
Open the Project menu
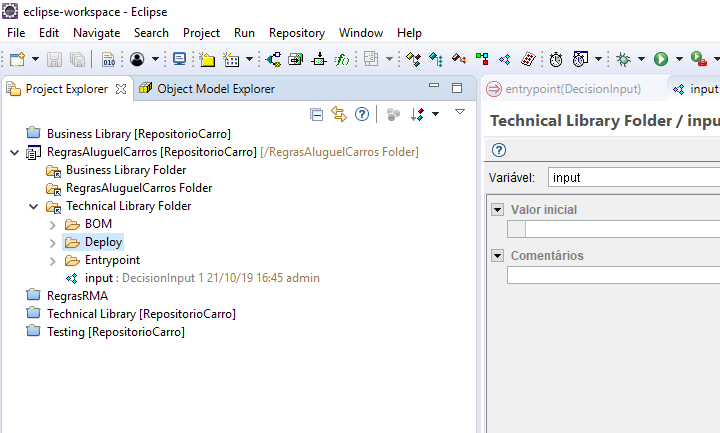click(x=201, y=33)
